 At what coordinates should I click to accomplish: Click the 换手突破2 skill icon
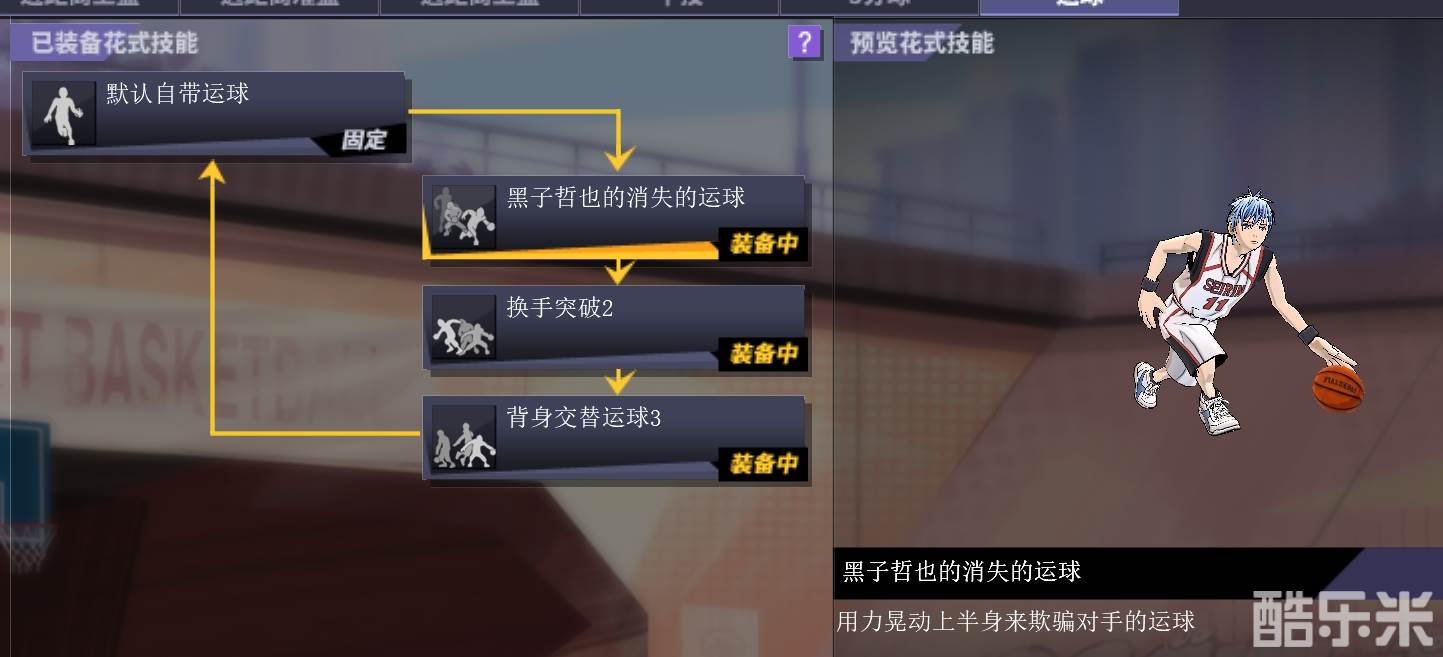pos(463,326)
